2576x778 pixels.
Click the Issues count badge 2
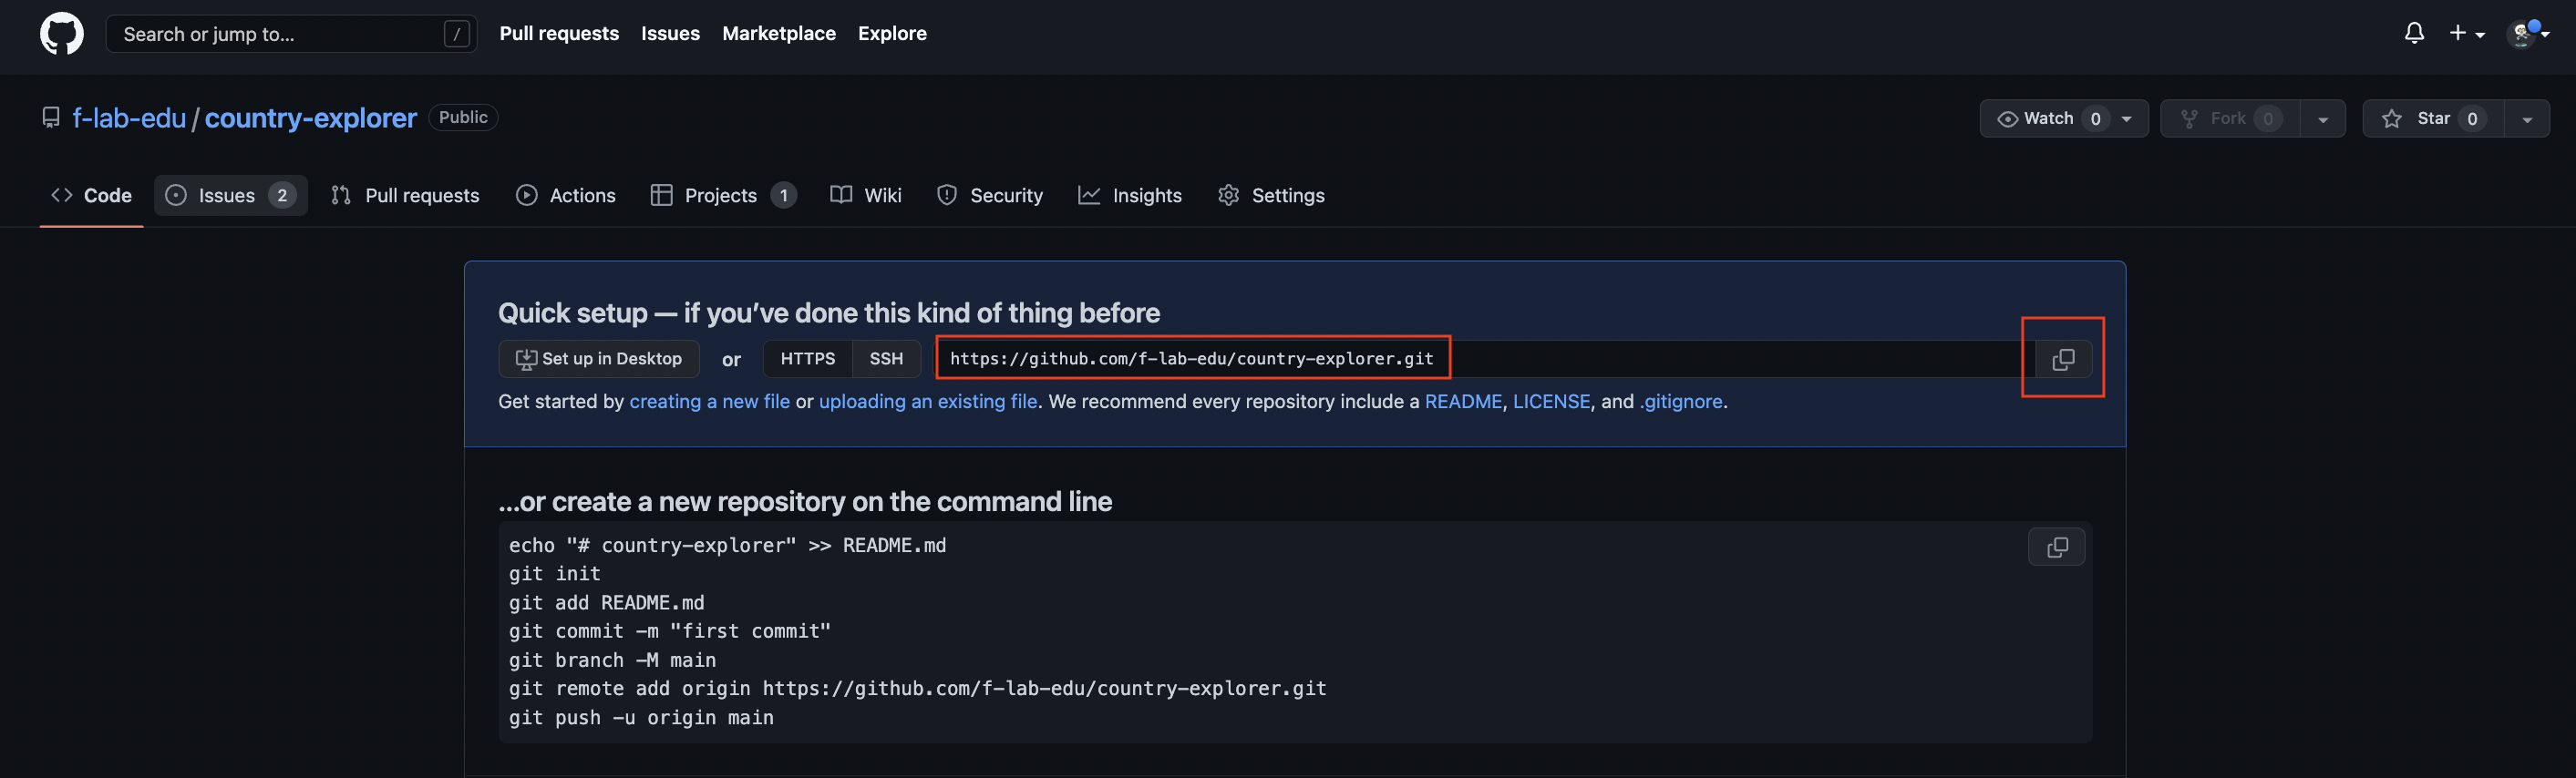coord(282,196)
